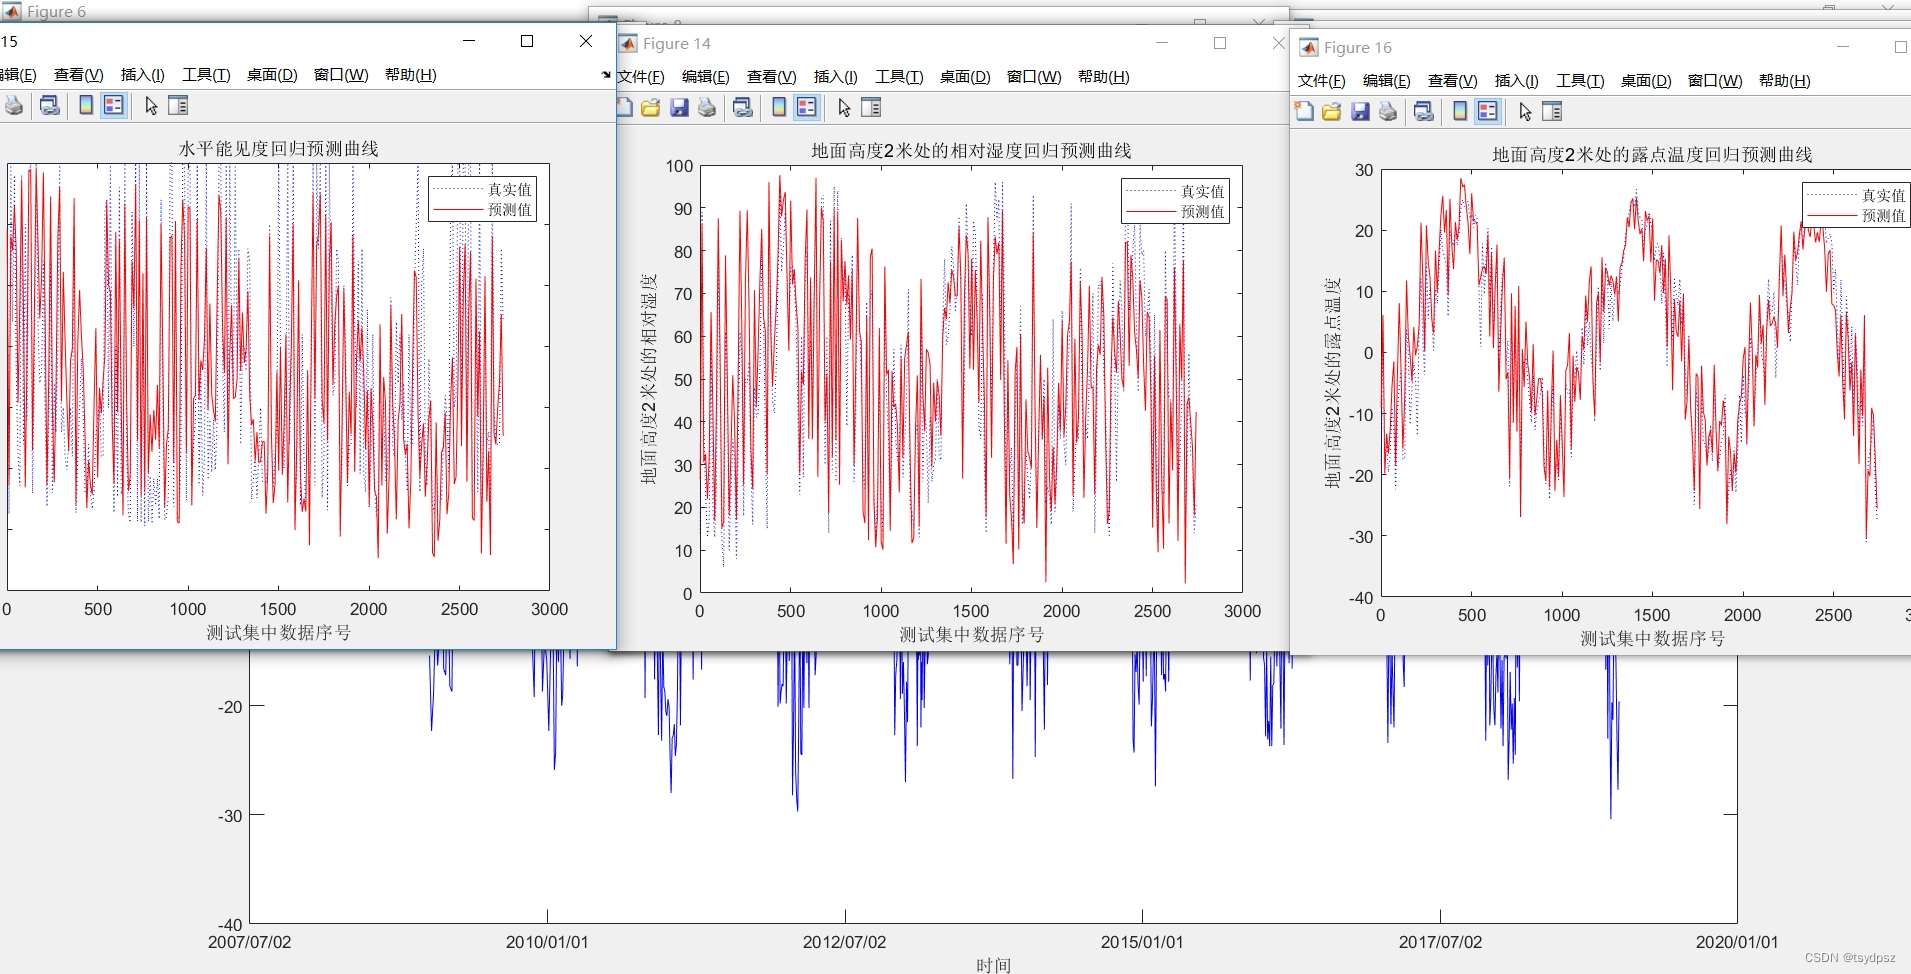Open 工具(T) menu in Figure 14
The image size is (1911, 974).
tap(899, 77)
